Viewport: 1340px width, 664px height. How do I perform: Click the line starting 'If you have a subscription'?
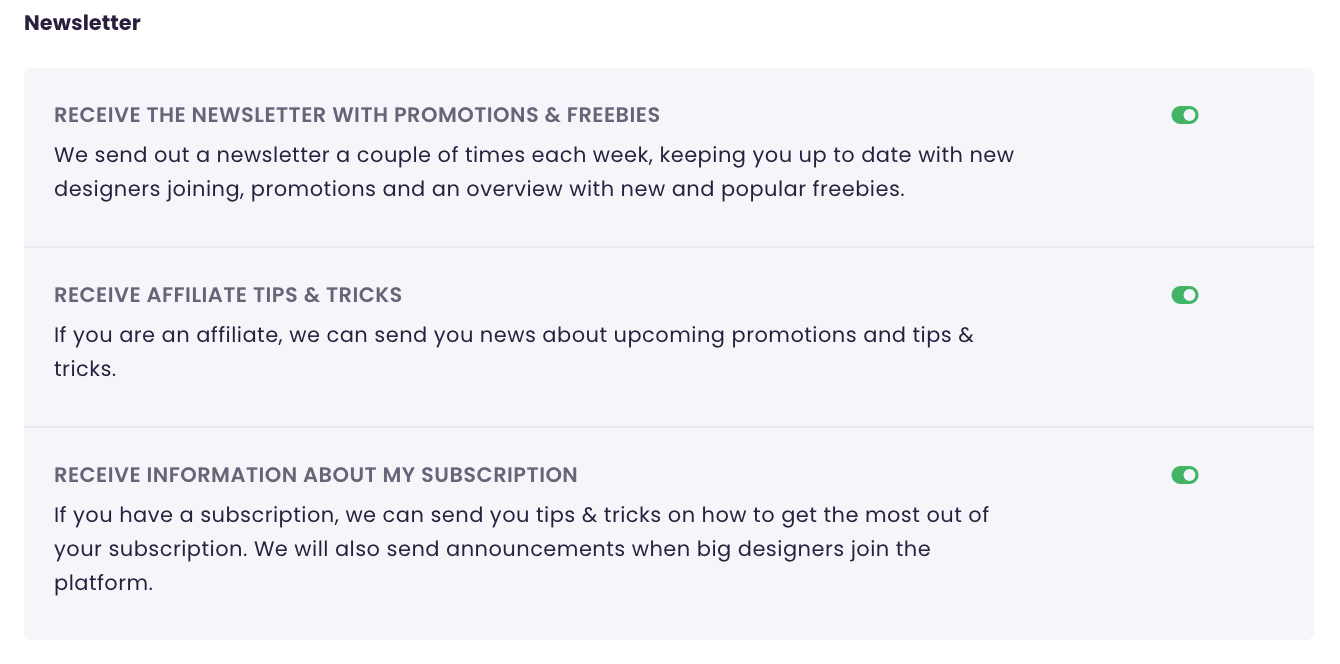pyautogui.click(x=521, y=515)
